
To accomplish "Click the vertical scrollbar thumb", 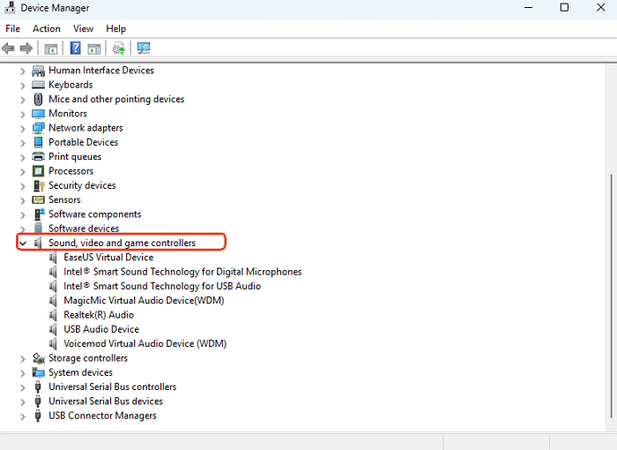I will point(611,296).
